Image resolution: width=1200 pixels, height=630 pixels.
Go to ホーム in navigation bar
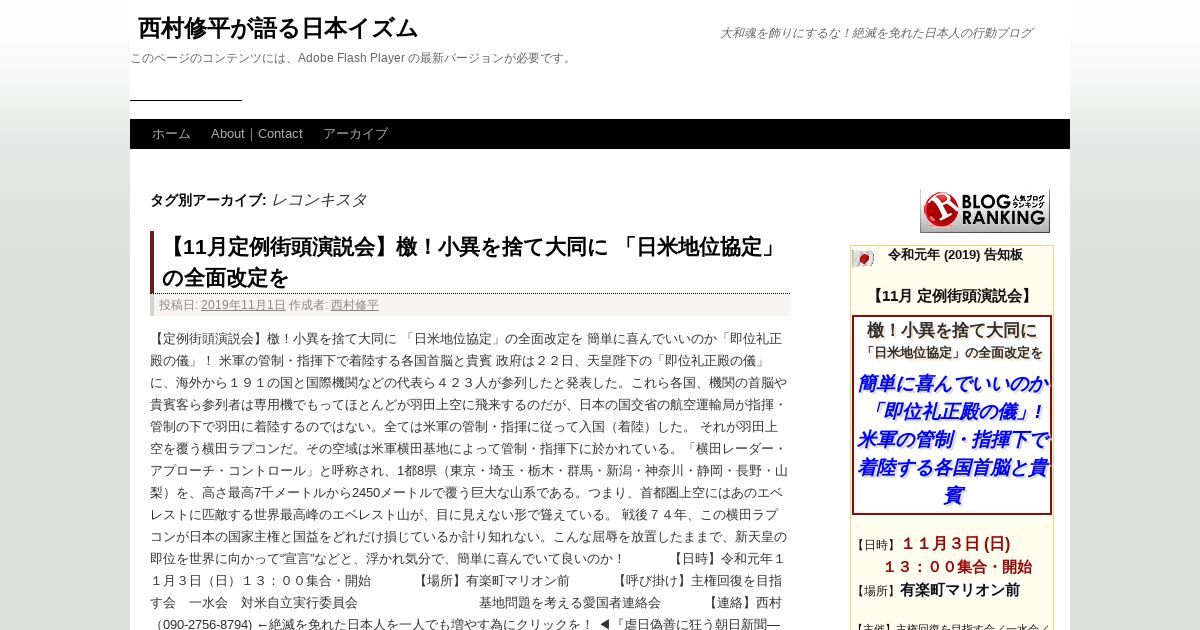[x=171, y=134]
